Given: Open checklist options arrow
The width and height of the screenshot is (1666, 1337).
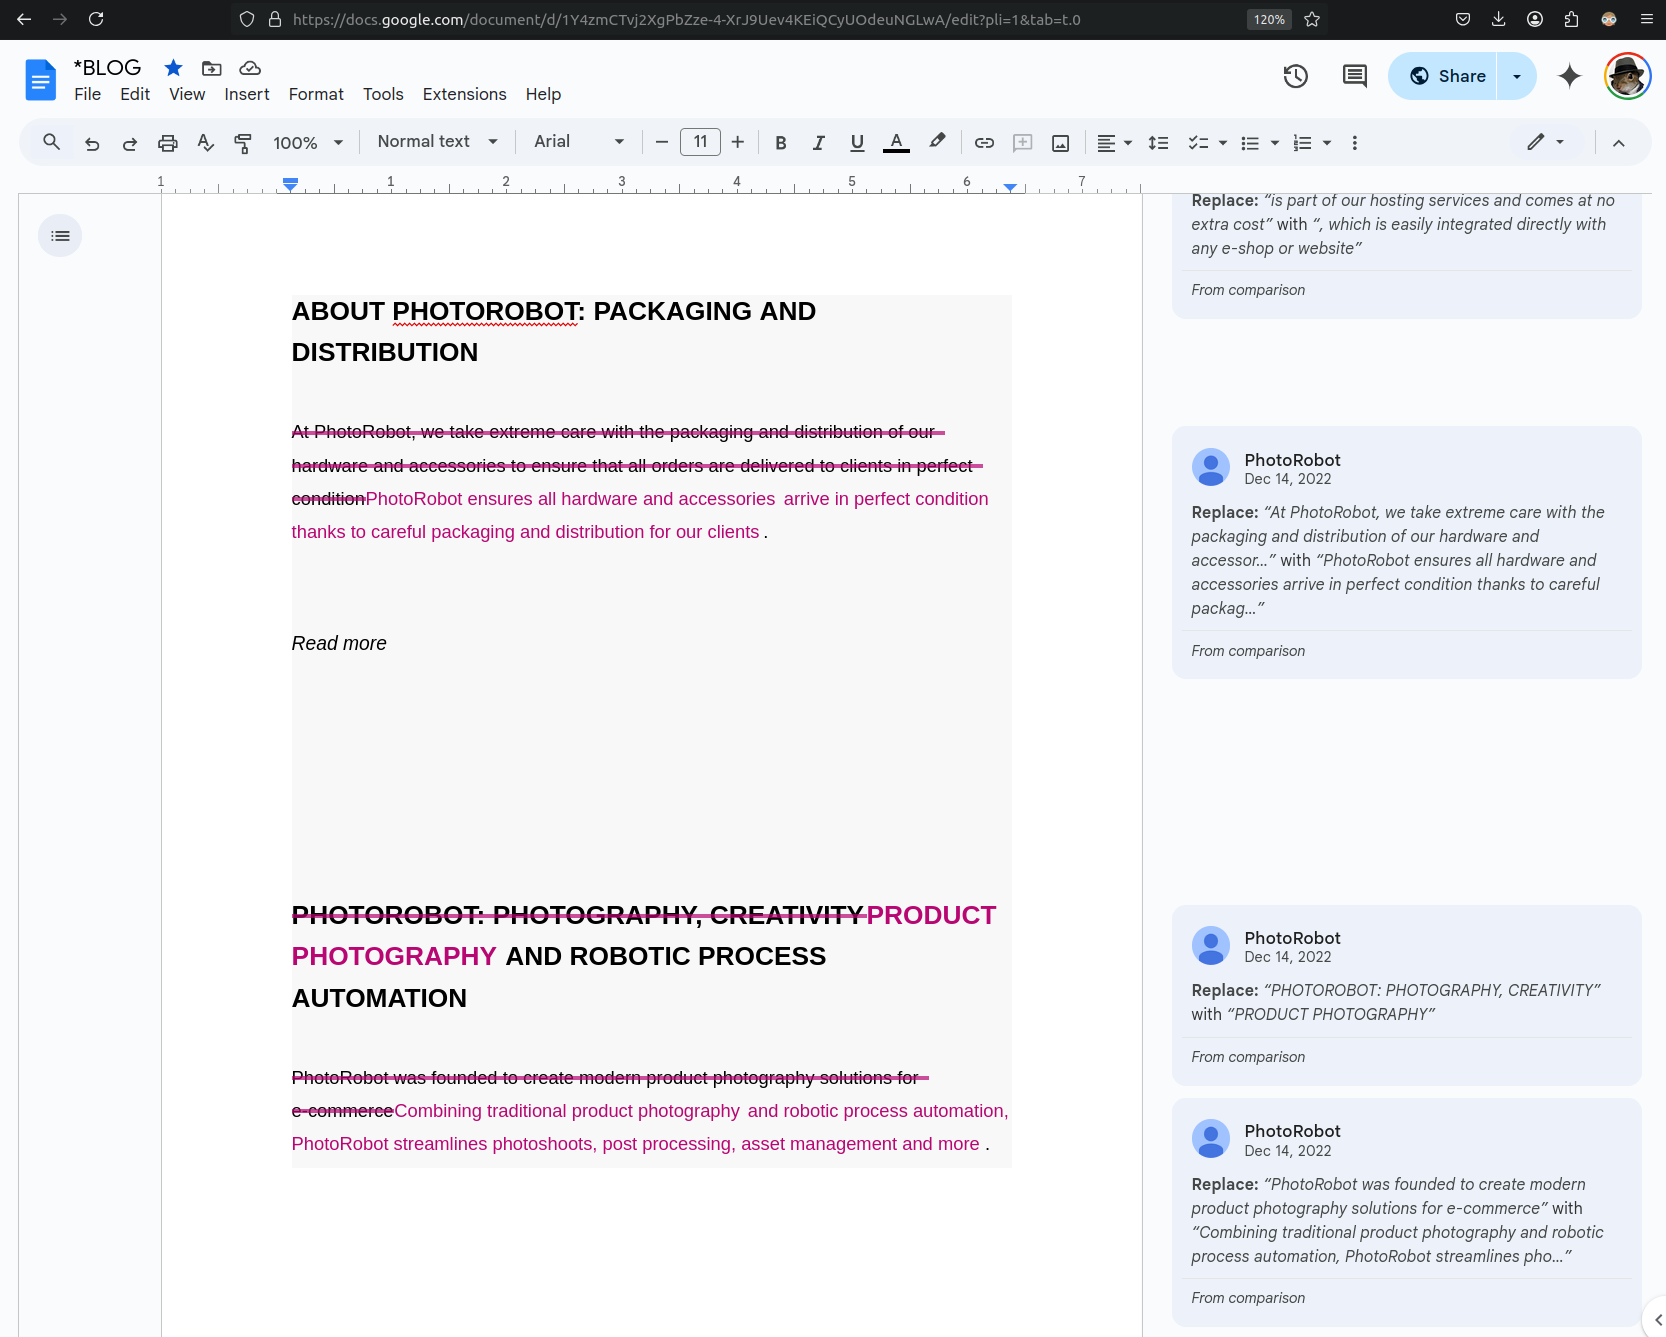Looking at the screenshot, I should point(1223,143).
